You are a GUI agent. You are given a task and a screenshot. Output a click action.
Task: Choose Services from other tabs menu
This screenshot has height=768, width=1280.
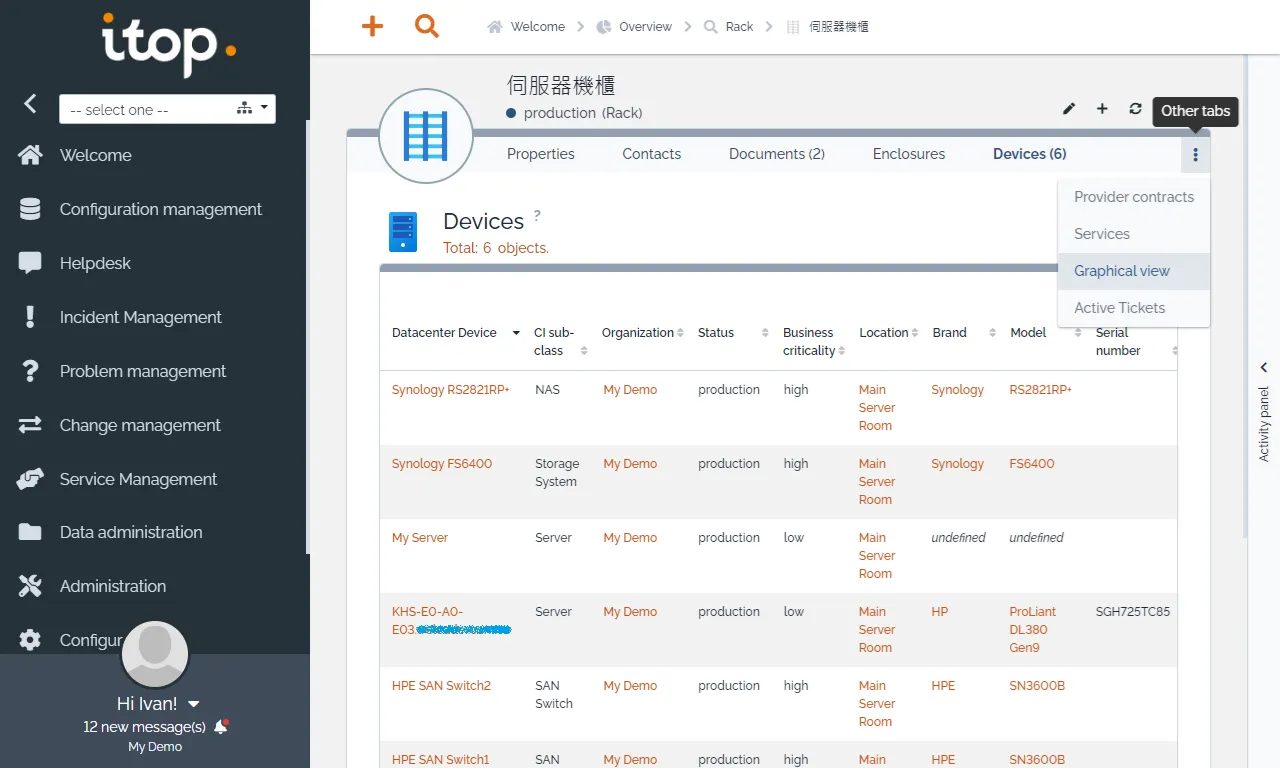click(1134, 234)
